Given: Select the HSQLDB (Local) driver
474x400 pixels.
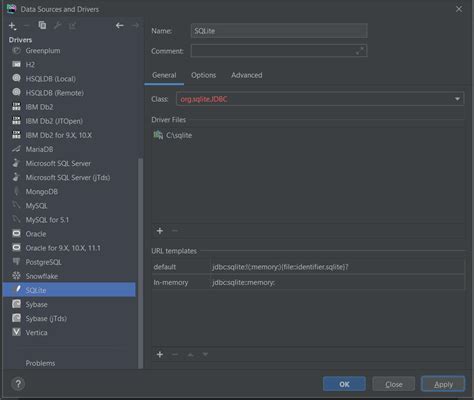Looking at the screenshot, I should click(69, 79).
